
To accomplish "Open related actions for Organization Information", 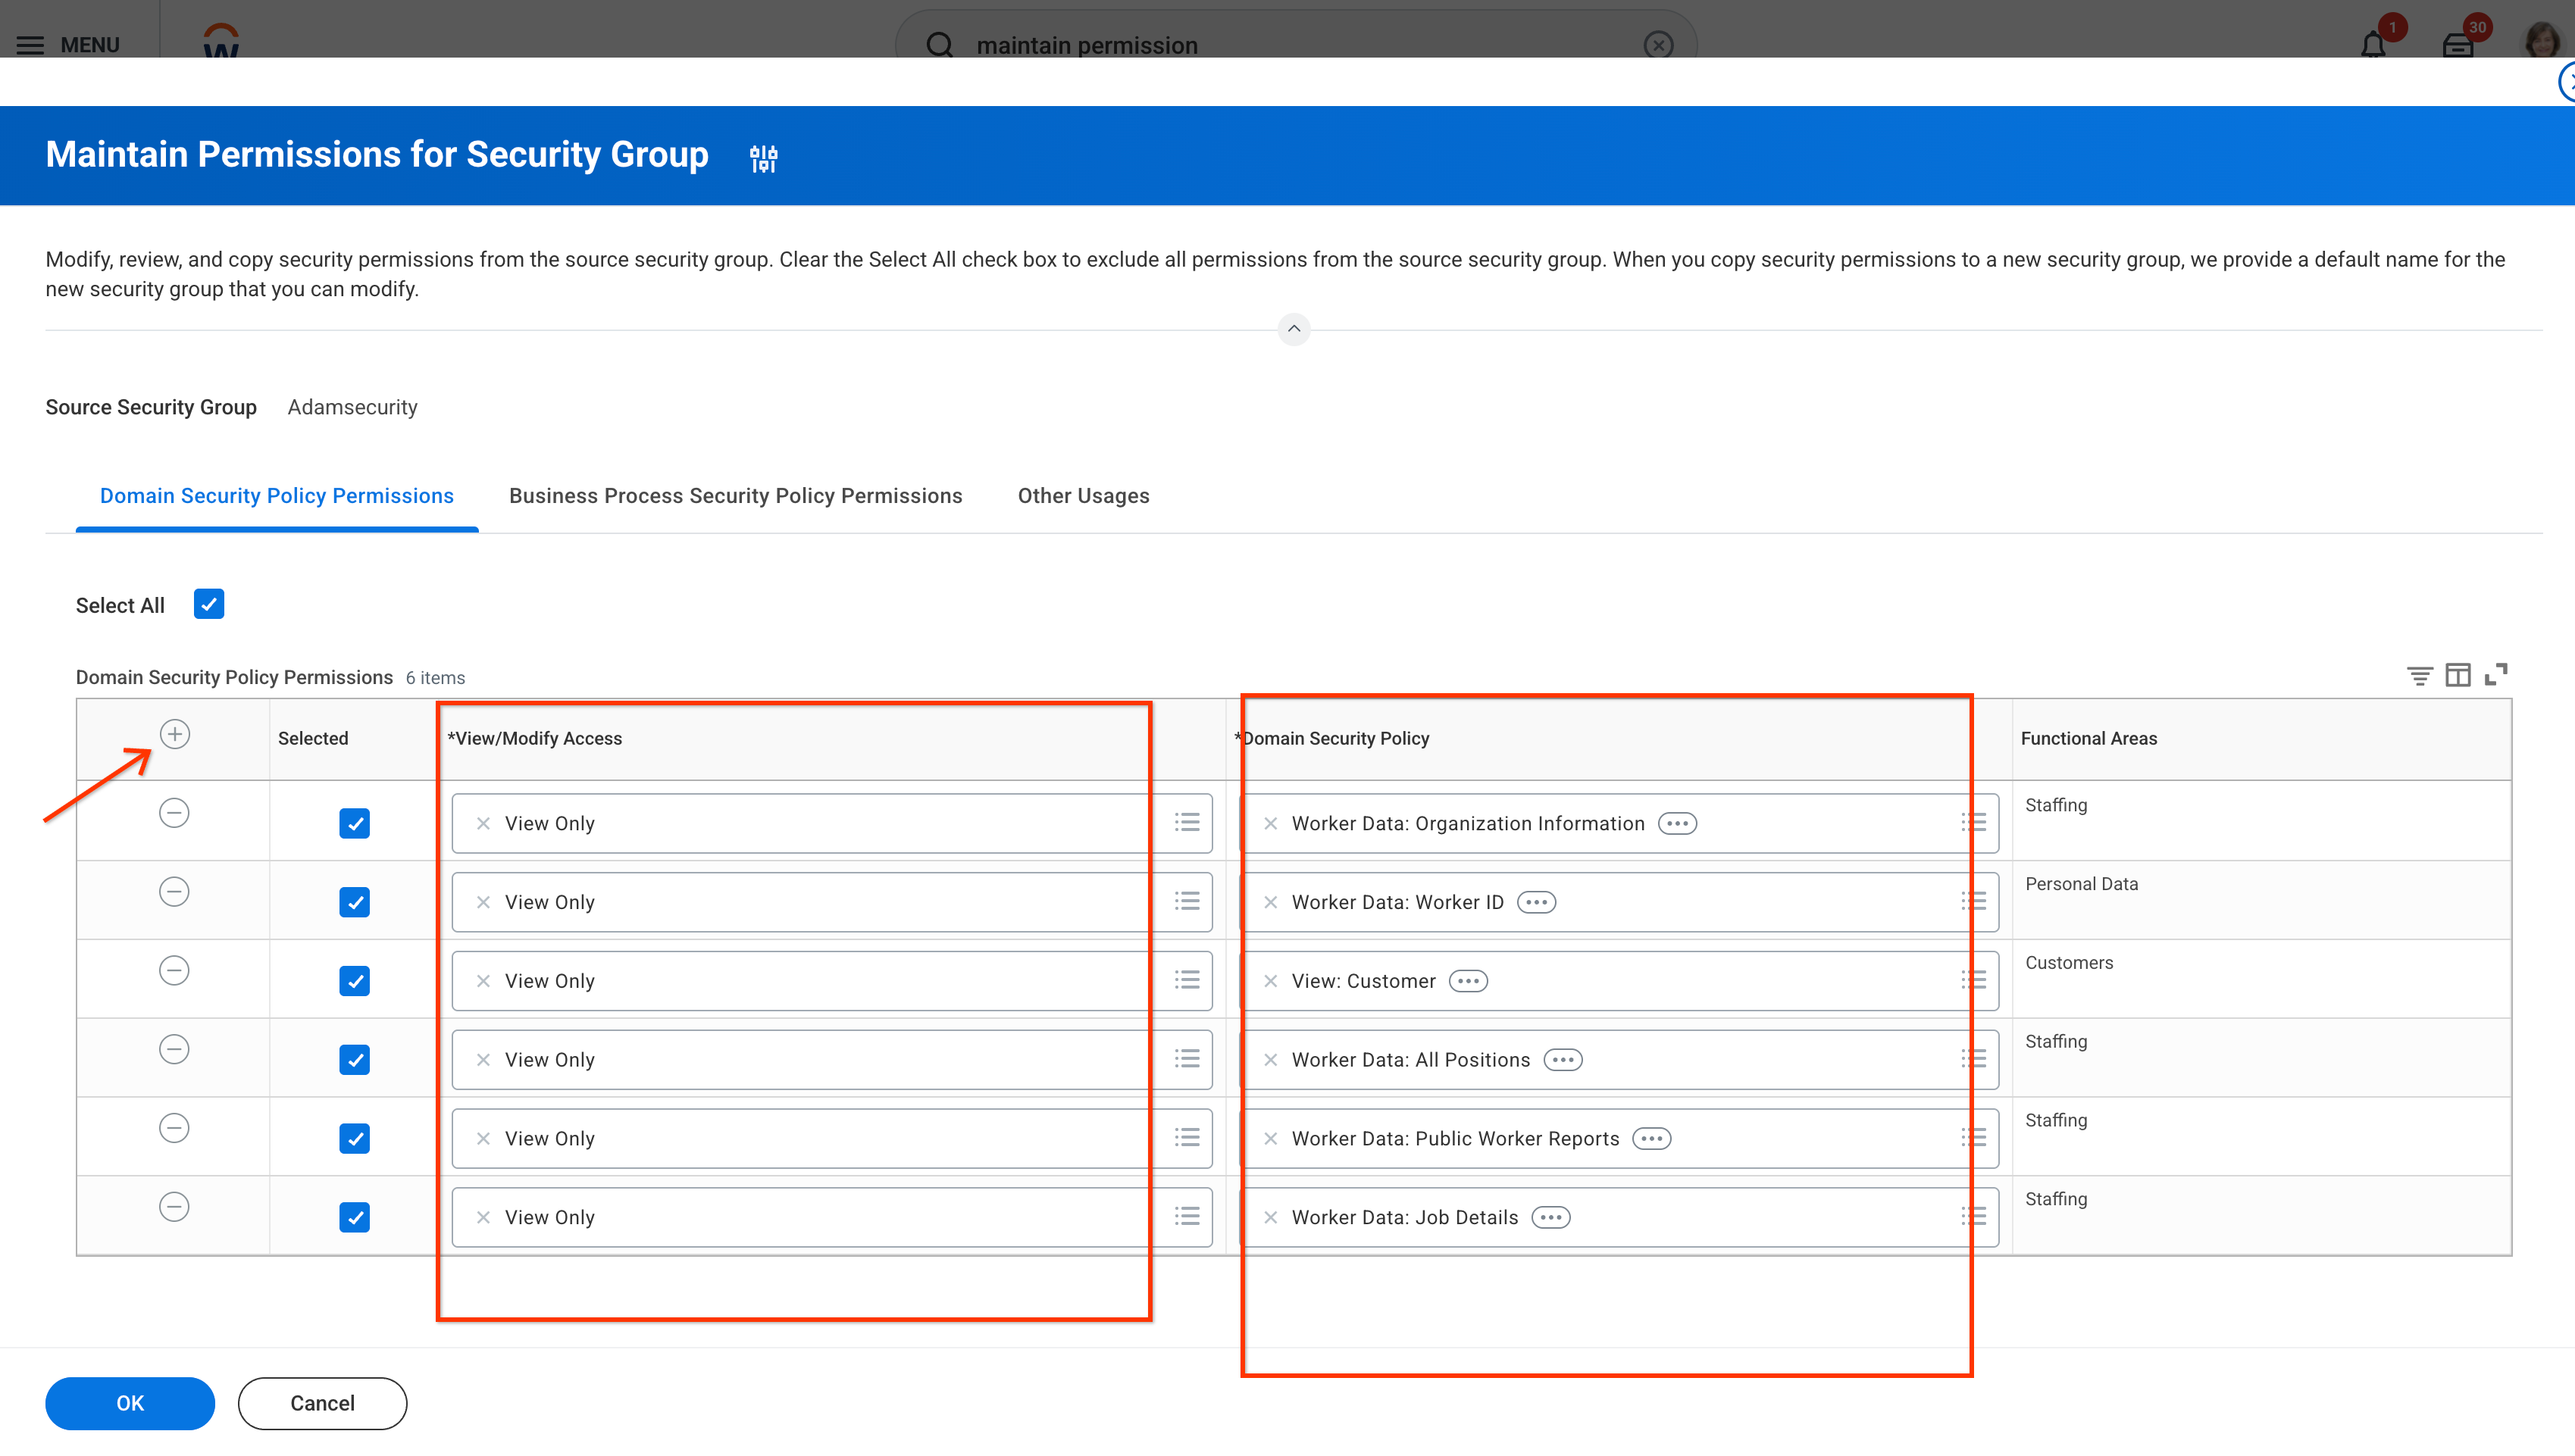I will (1677, 824).
